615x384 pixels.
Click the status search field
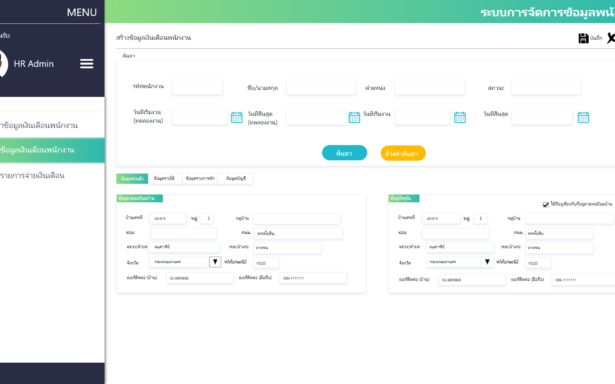coord(546,87)
